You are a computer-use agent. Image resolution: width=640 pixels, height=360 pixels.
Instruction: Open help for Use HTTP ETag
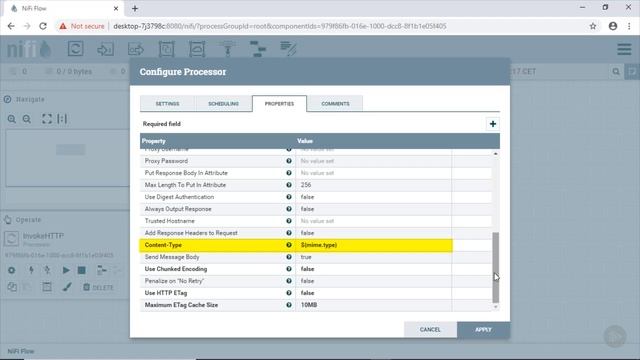coord(289,293)
